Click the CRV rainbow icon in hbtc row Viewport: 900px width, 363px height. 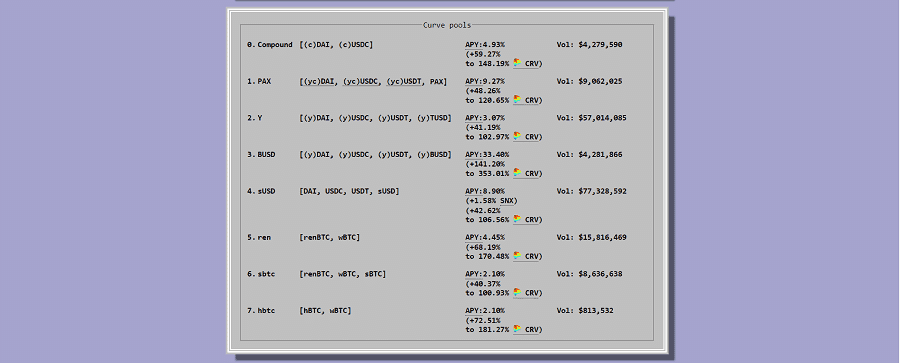(x=517, y=329)
